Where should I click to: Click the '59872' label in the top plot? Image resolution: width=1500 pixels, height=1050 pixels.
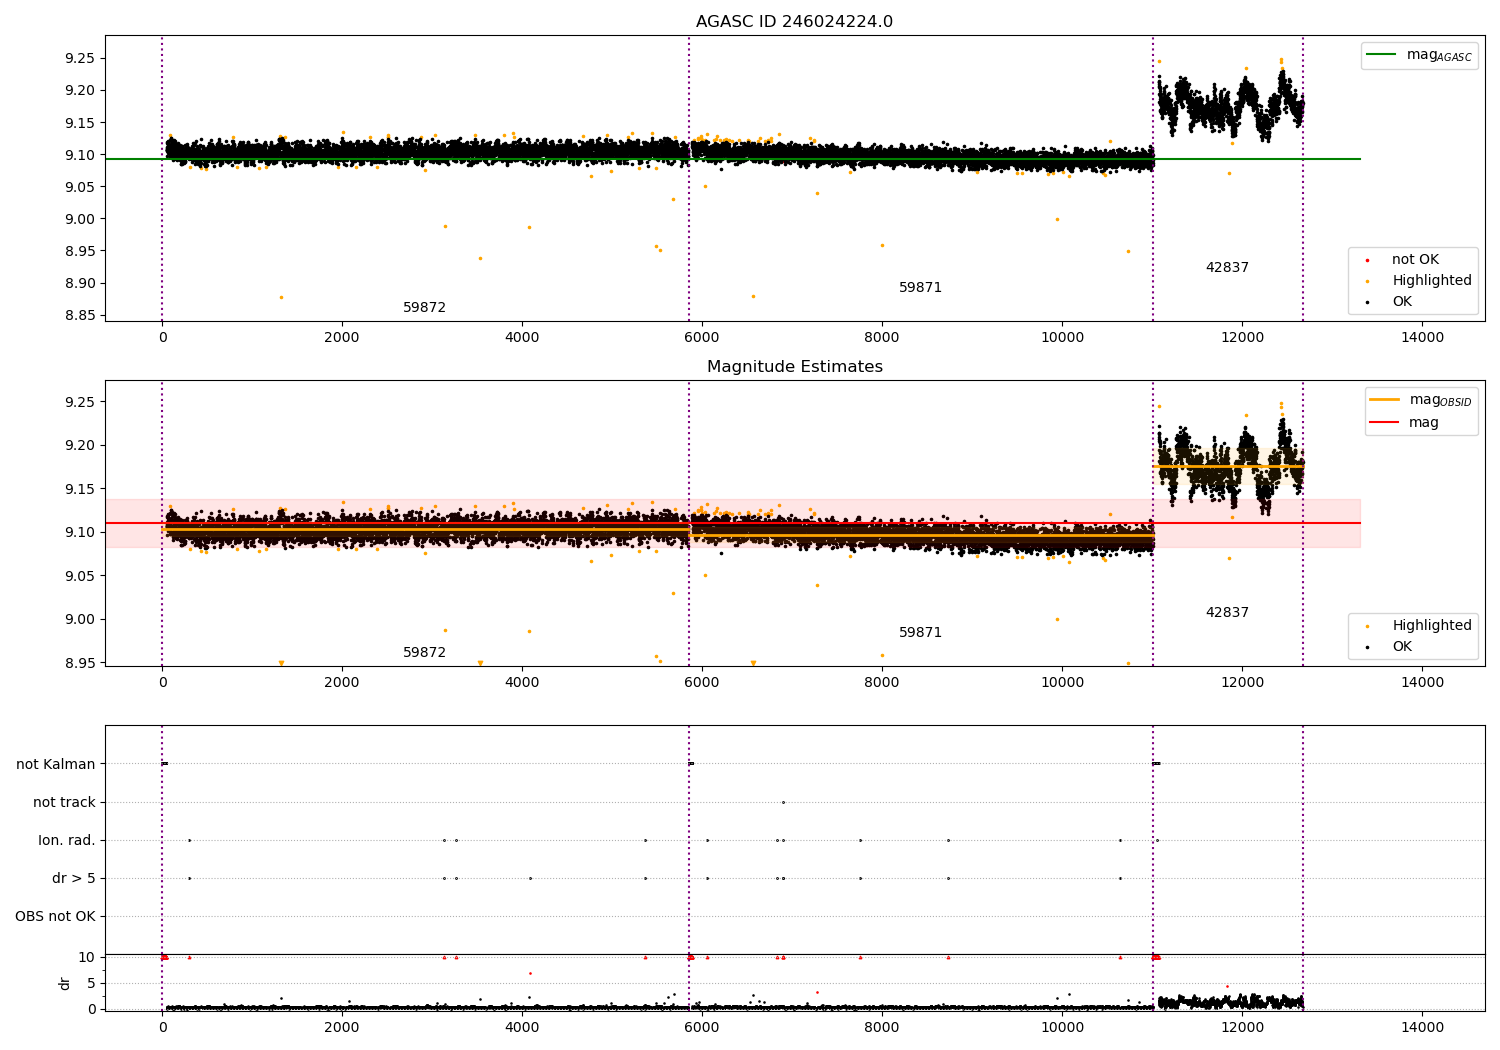[424, 308]
